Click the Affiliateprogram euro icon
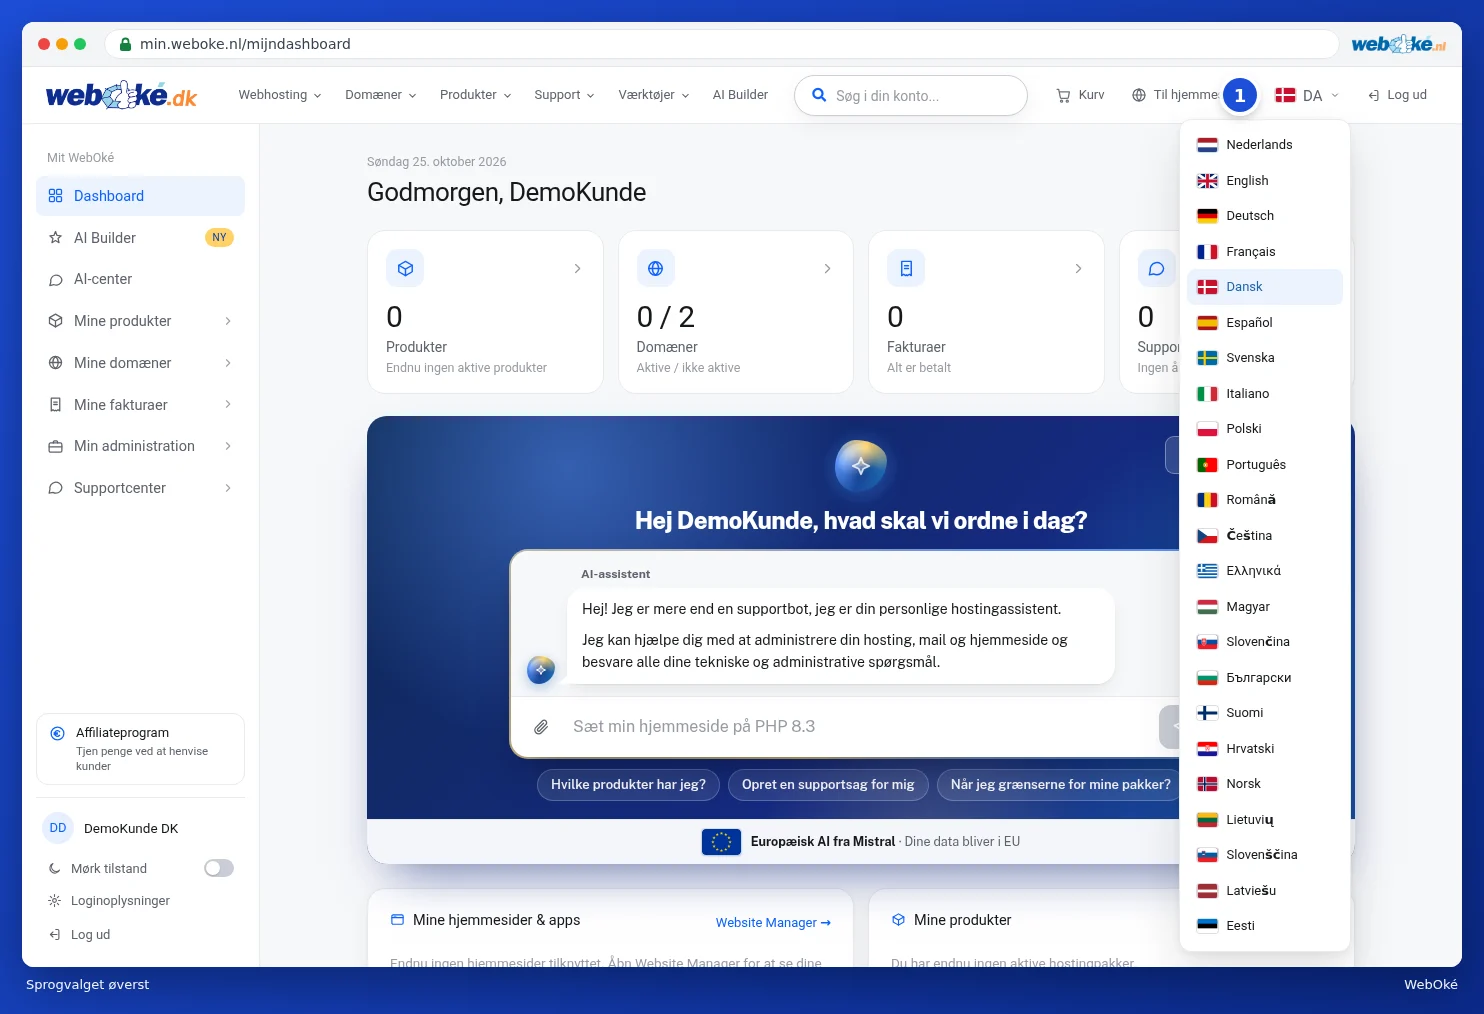 click(x=57, y=733)
